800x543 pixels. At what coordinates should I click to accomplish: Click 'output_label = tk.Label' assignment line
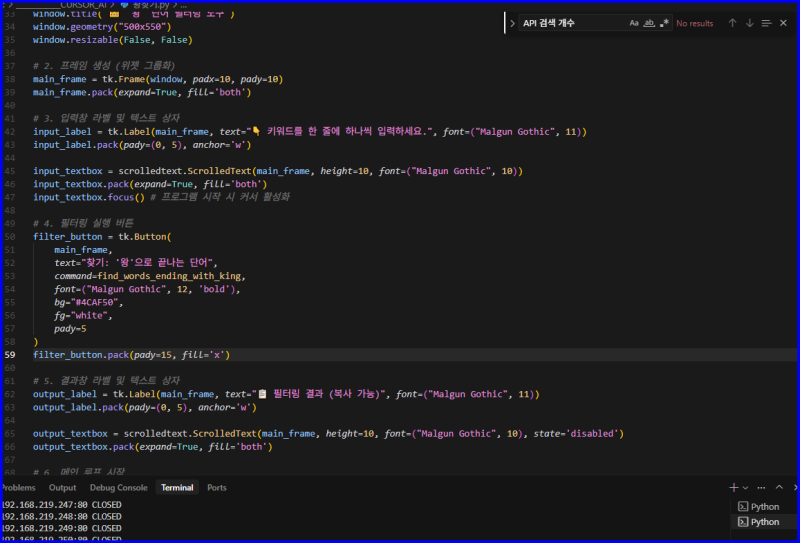[286, 394]
